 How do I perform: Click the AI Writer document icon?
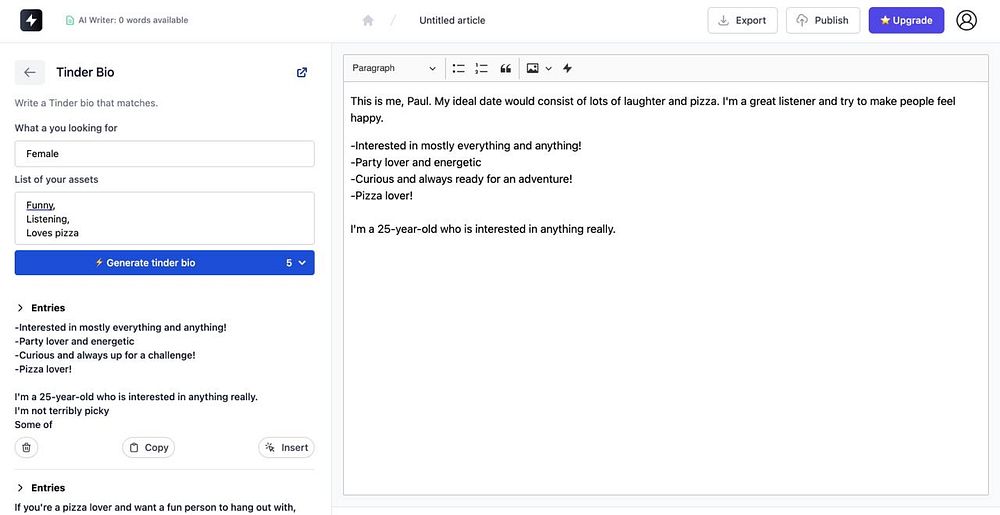tap(70, 20)
